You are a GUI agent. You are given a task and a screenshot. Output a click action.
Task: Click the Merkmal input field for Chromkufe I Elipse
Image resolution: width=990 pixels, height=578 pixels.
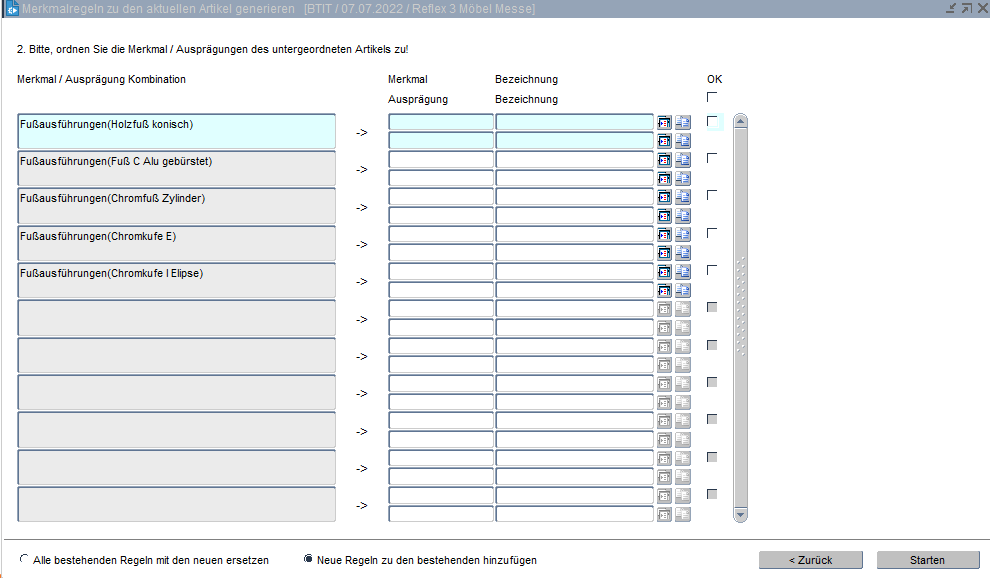pyautogui.click(x=440, y=271)
